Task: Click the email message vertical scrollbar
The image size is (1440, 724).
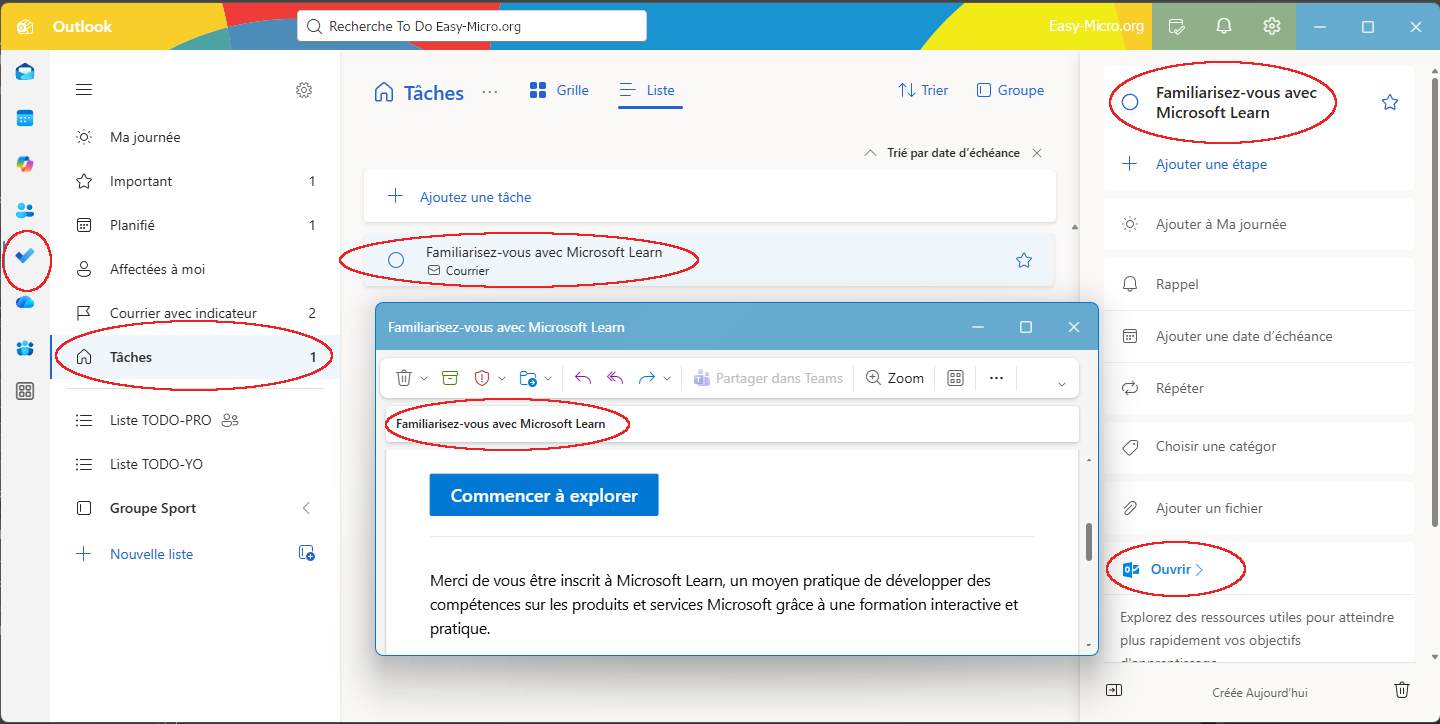Action: [x=1088, y=541]
